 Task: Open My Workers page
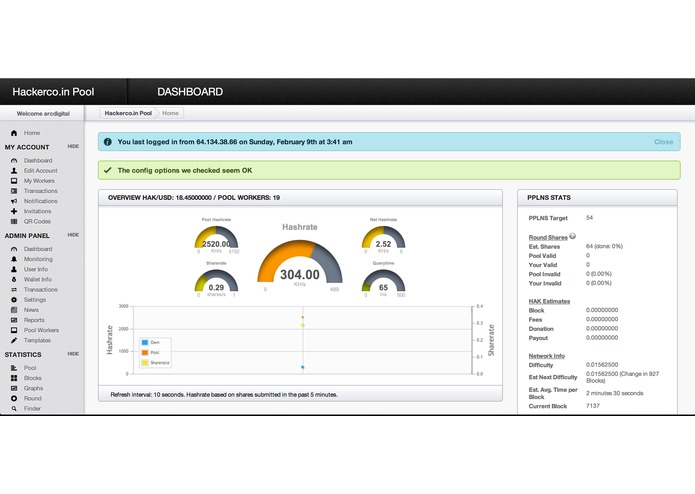(x=39, y=181)
